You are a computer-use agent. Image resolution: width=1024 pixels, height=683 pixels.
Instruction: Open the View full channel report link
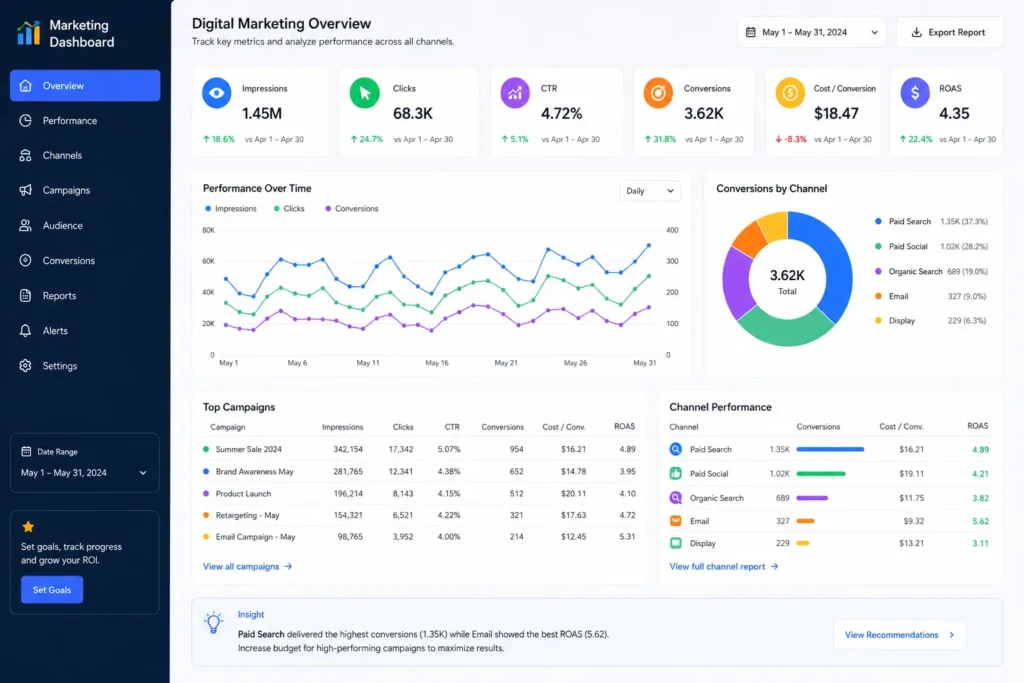coord(724,566)
